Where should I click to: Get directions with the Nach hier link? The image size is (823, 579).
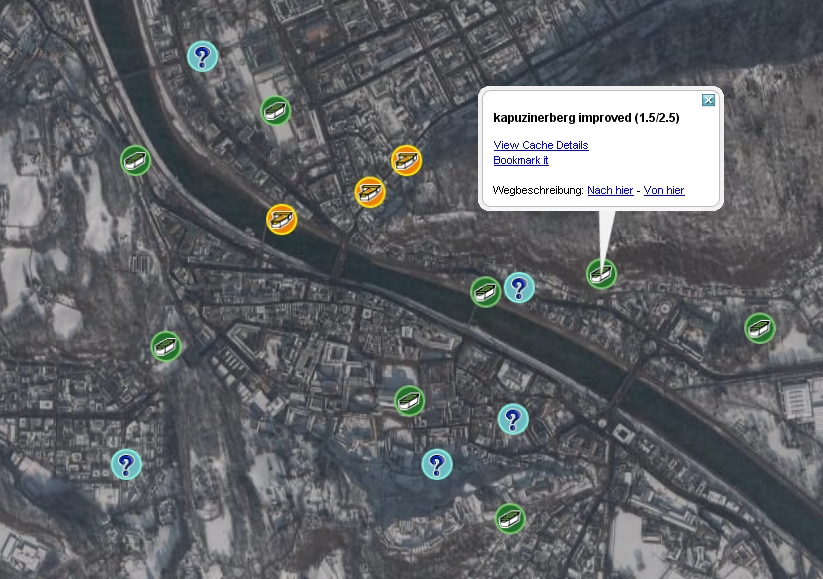coord(609,190)
